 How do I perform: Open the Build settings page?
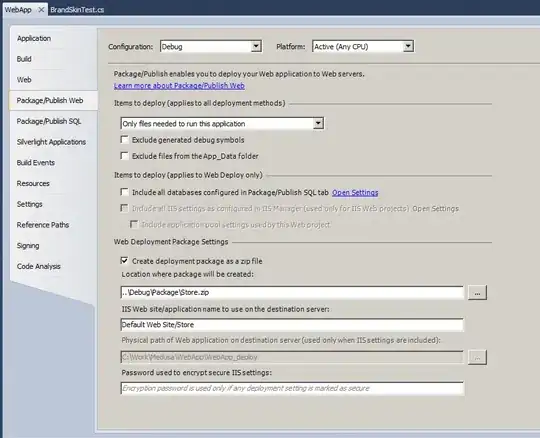tap(24, 59)
